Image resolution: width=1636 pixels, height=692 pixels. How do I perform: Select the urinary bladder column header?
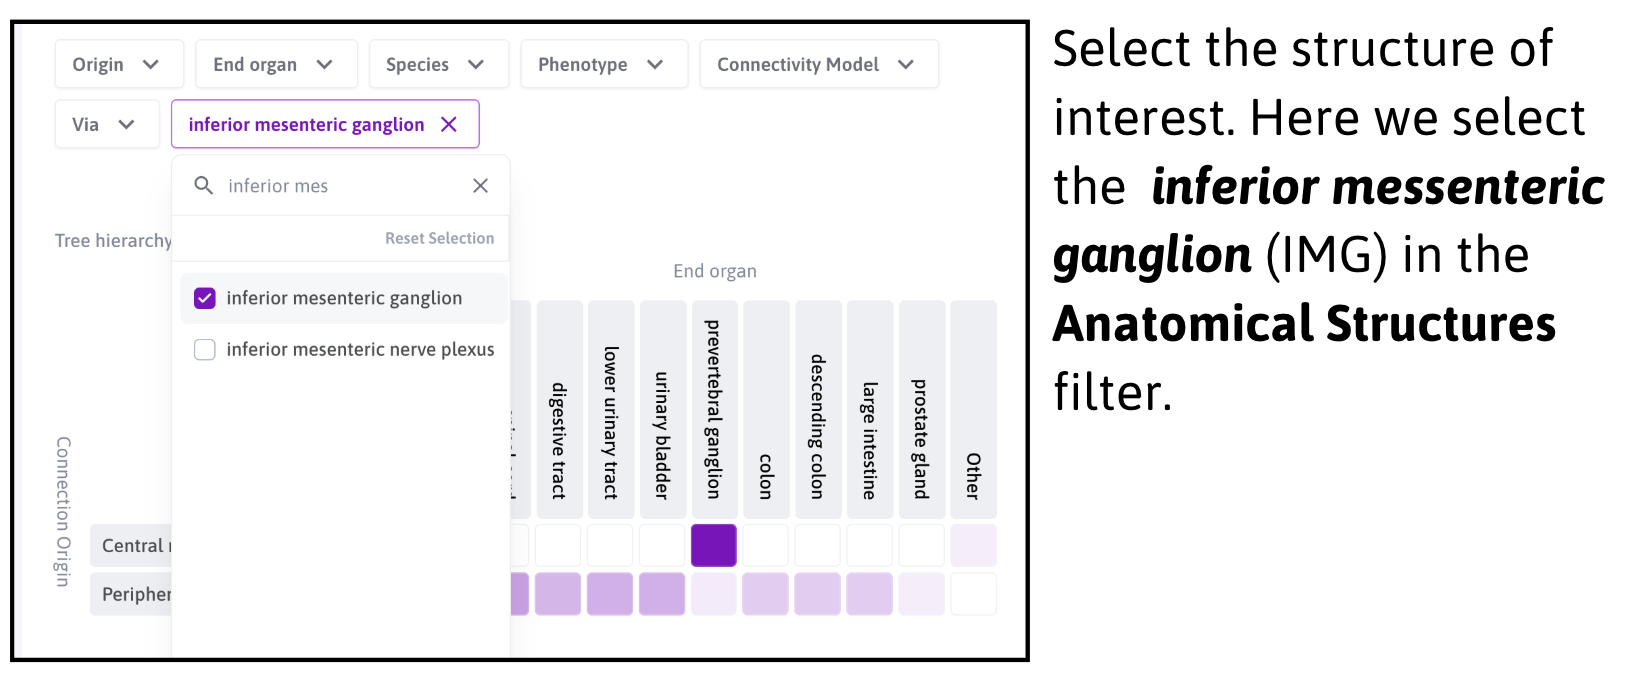tap(662, 410)
